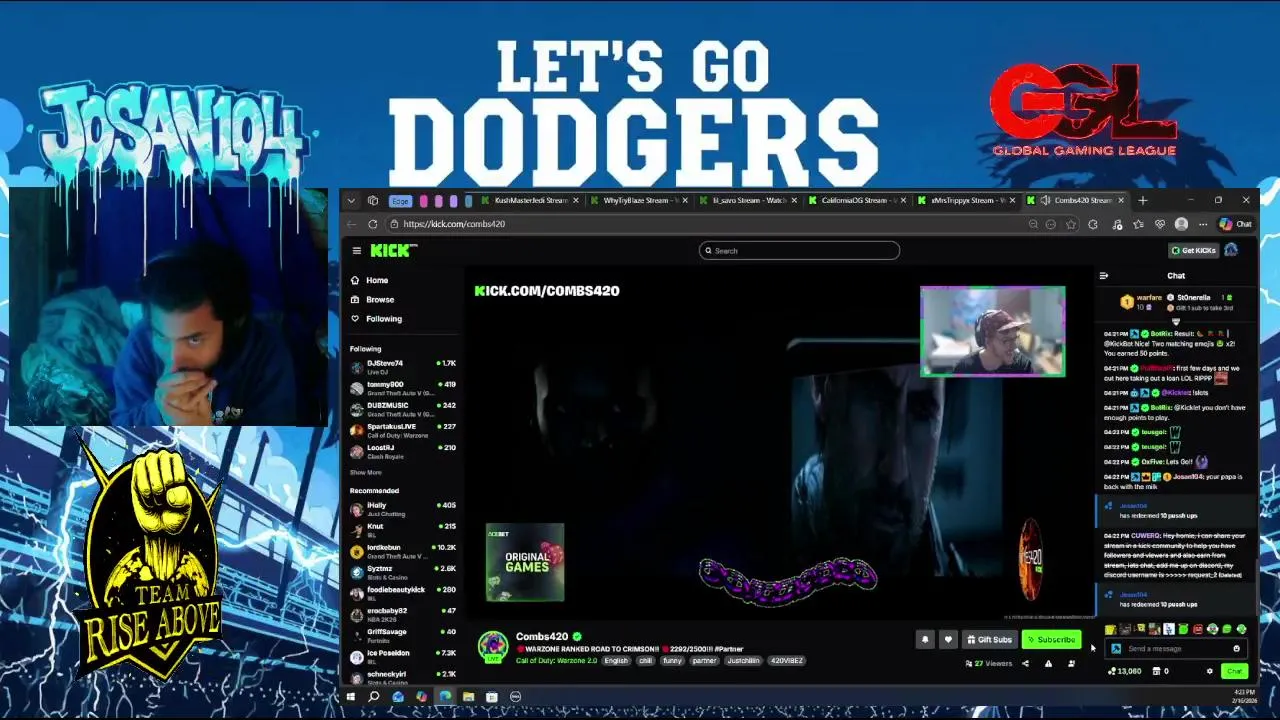Click the browser refresh button
The width and height of the screenshot is (1280, 720).
click(373, 224)
